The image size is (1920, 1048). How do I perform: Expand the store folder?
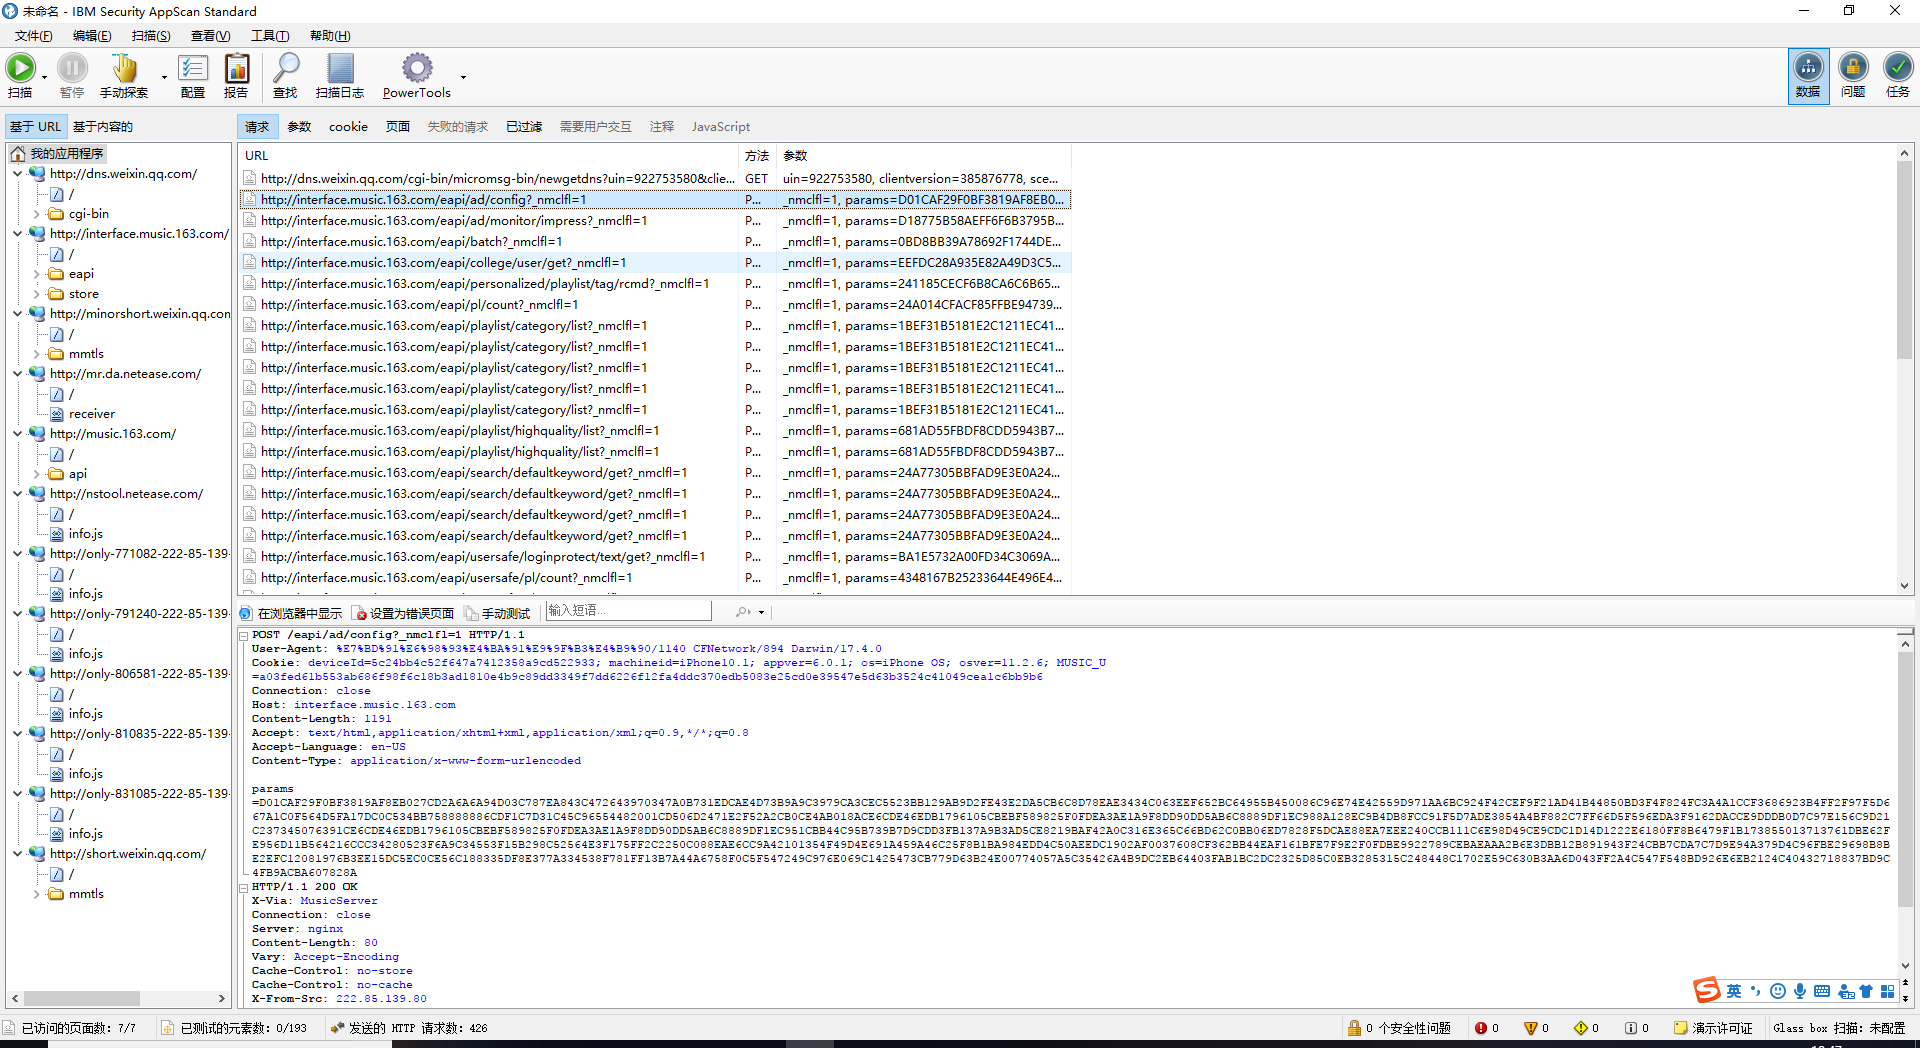pyautogui.click(x=37, y=294)
